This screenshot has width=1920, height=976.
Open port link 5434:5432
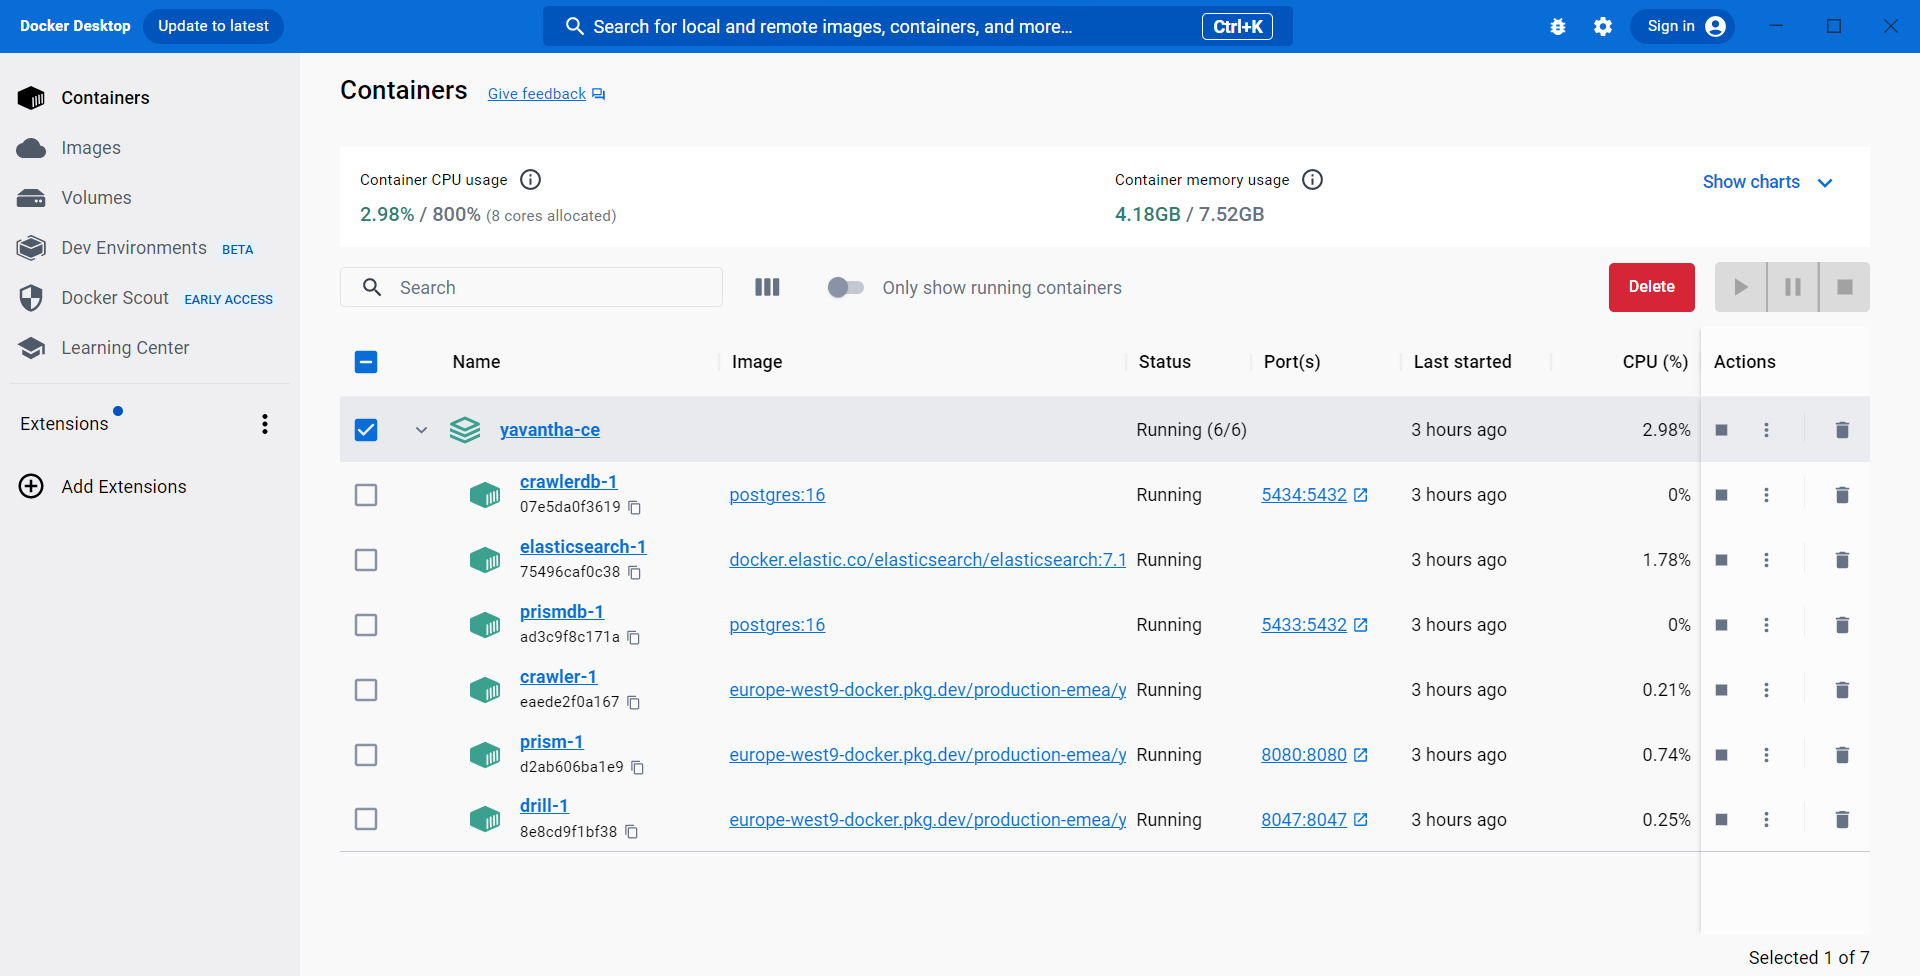pos(1314,495)
